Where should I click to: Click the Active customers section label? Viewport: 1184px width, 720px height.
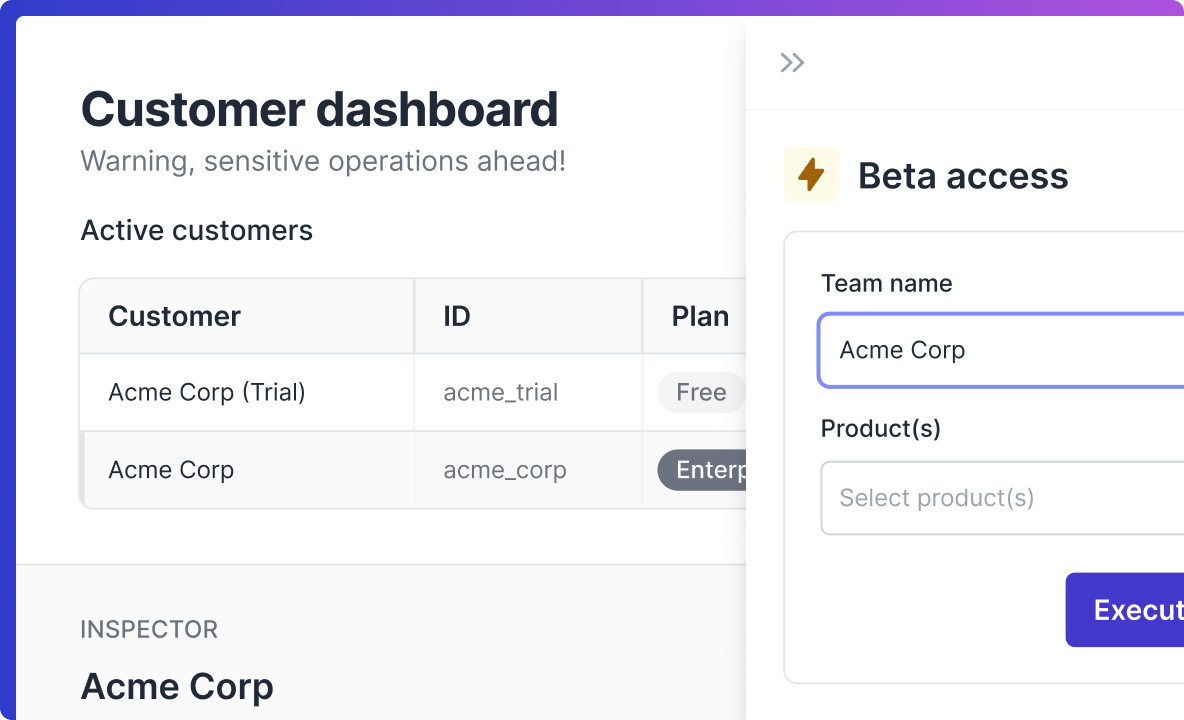196,230
